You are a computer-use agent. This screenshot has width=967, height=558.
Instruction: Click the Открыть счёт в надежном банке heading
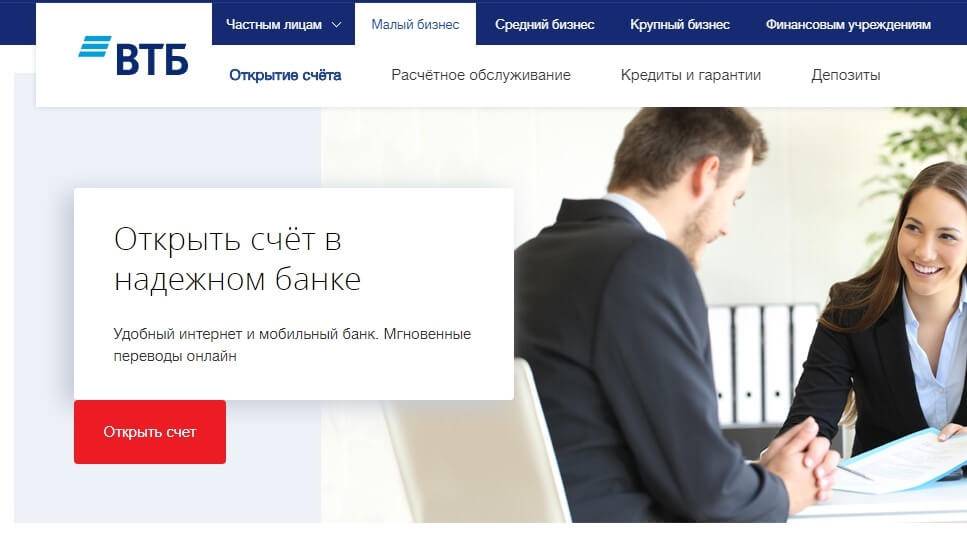[237, 260]
